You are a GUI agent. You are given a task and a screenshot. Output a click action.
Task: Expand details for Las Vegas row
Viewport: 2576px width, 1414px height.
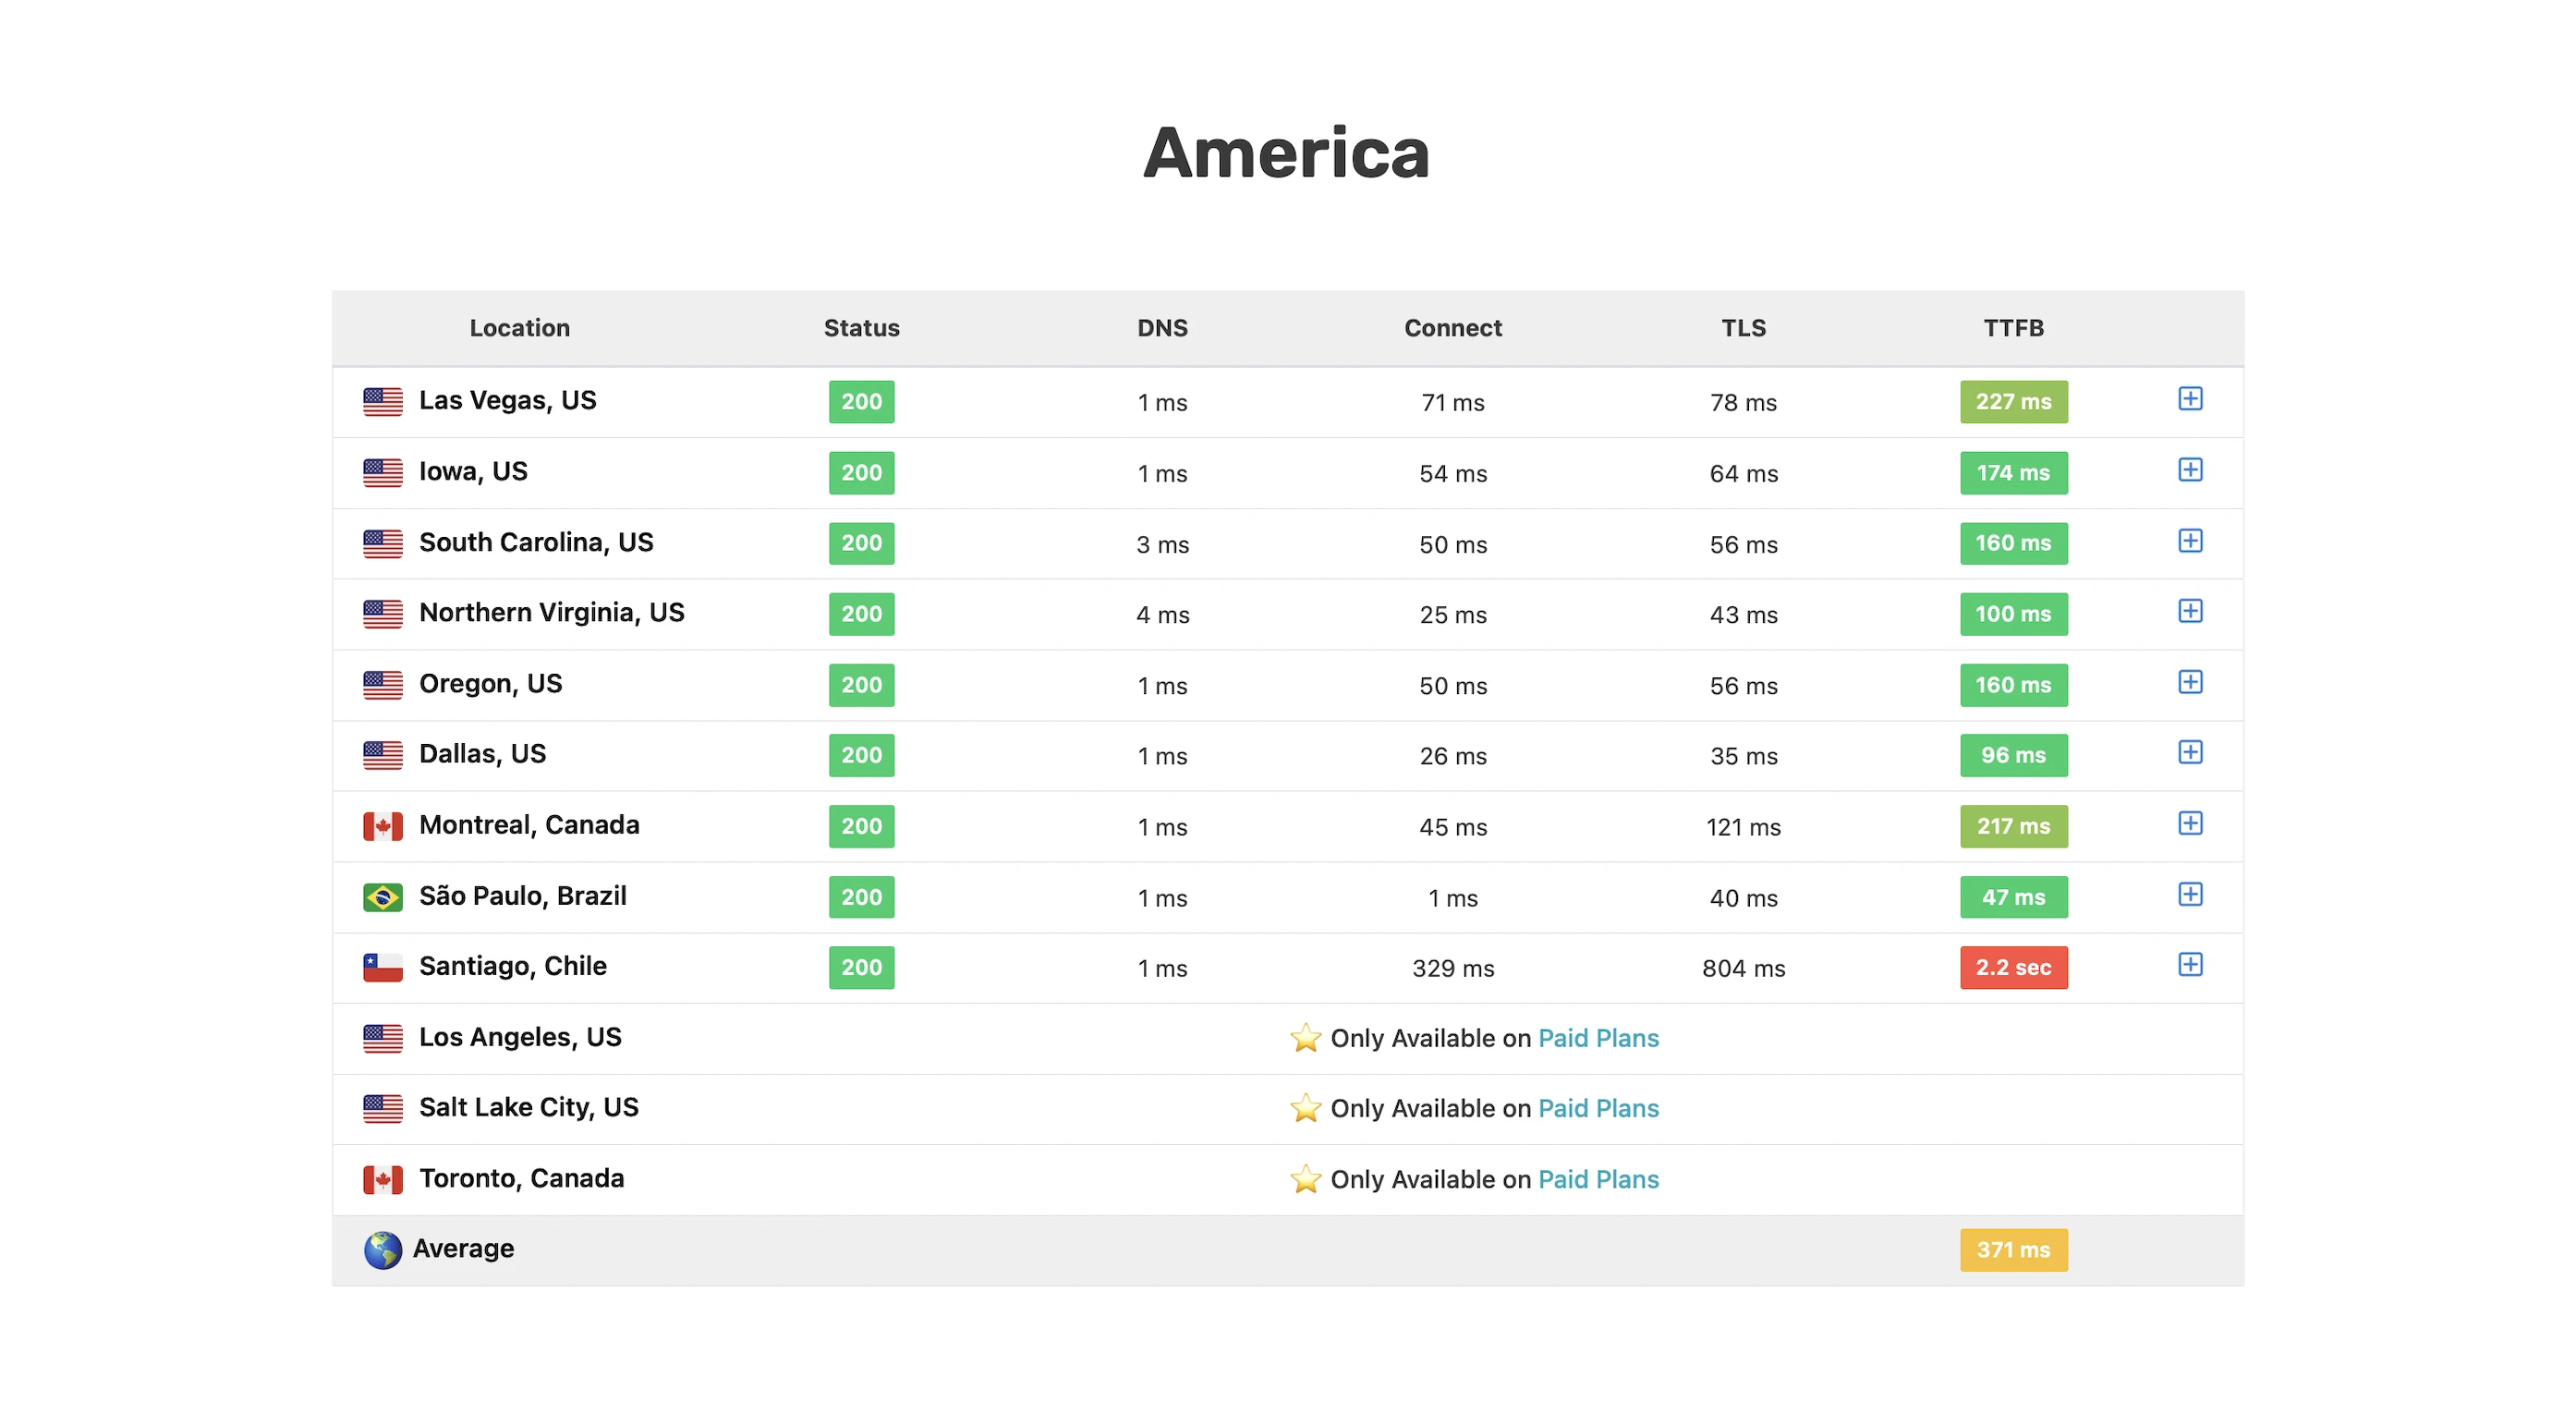point(2189,399)
